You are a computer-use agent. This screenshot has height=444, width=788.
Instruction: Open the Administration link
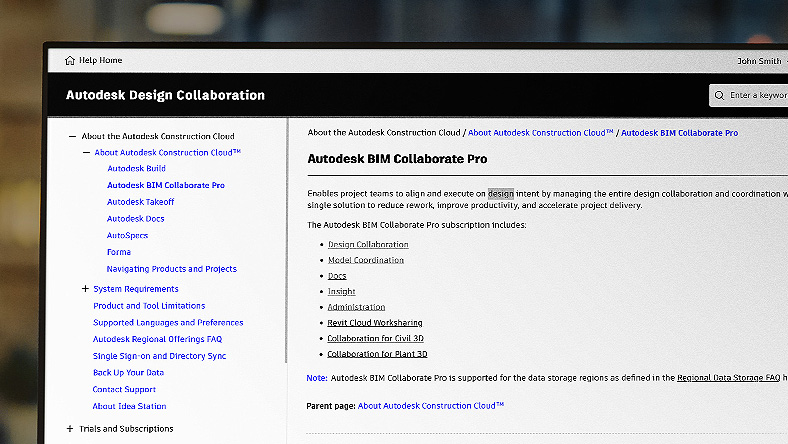356,307
